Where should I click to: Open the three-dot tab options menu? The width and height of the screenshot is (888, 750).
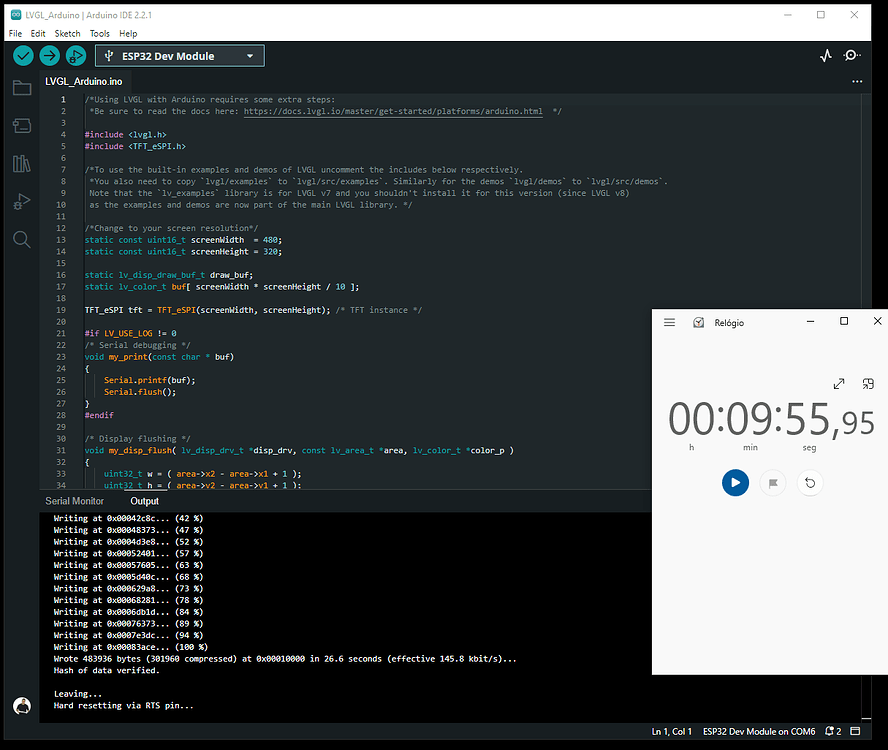(857, 81)
